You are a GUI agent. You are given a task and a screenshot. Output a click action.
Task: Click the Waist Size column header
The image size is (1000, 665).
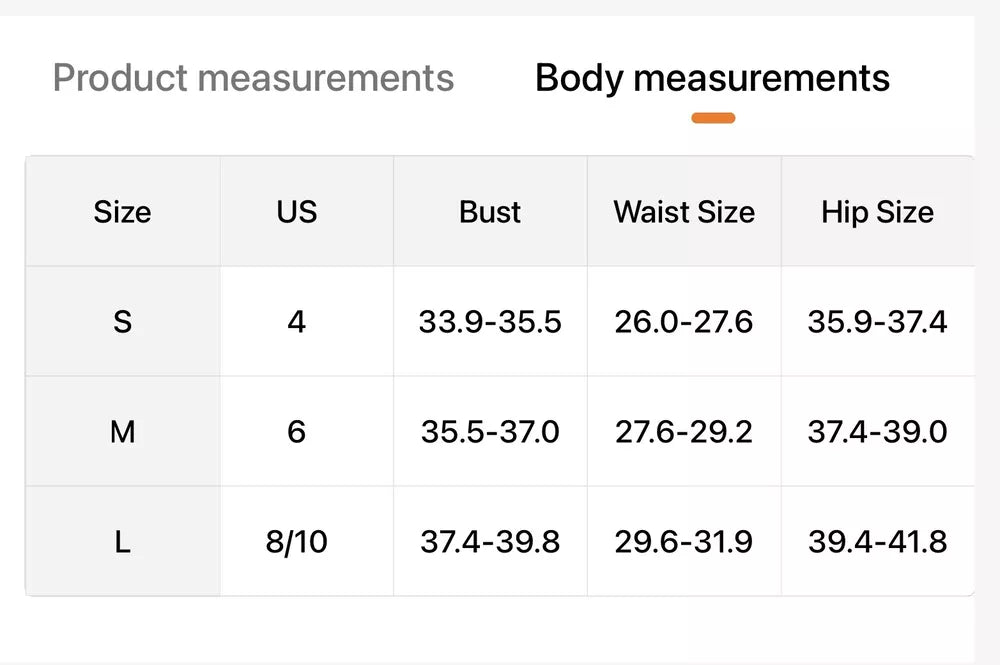click(684, 212)
